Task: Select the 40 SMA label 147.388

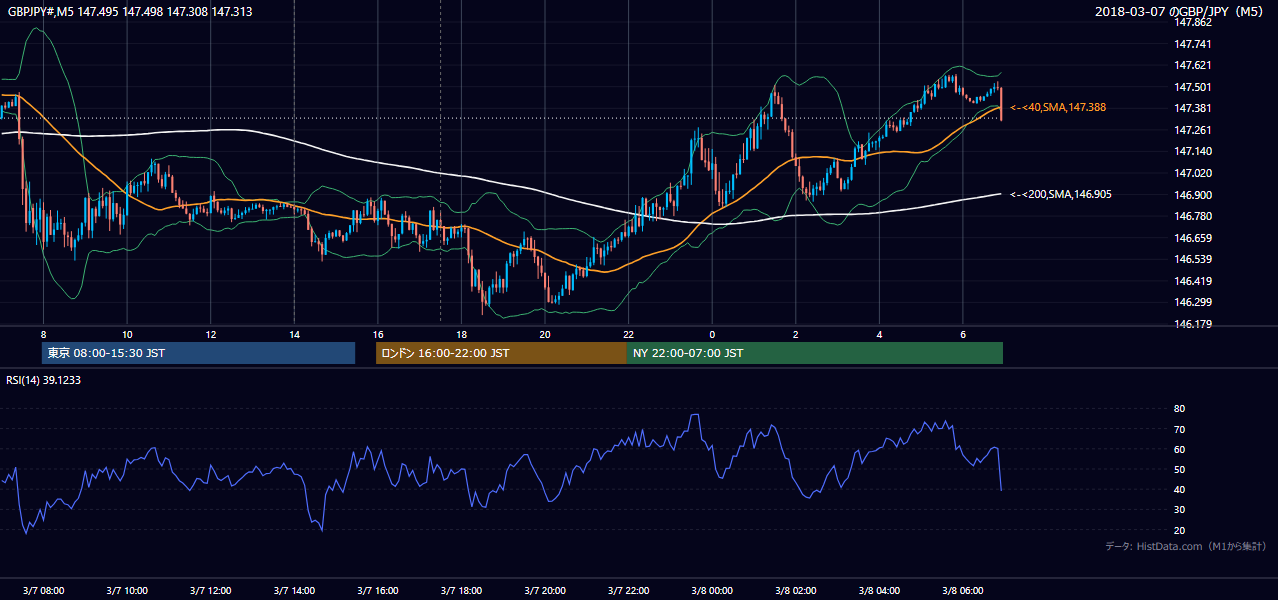Action: click(1058, 107)
